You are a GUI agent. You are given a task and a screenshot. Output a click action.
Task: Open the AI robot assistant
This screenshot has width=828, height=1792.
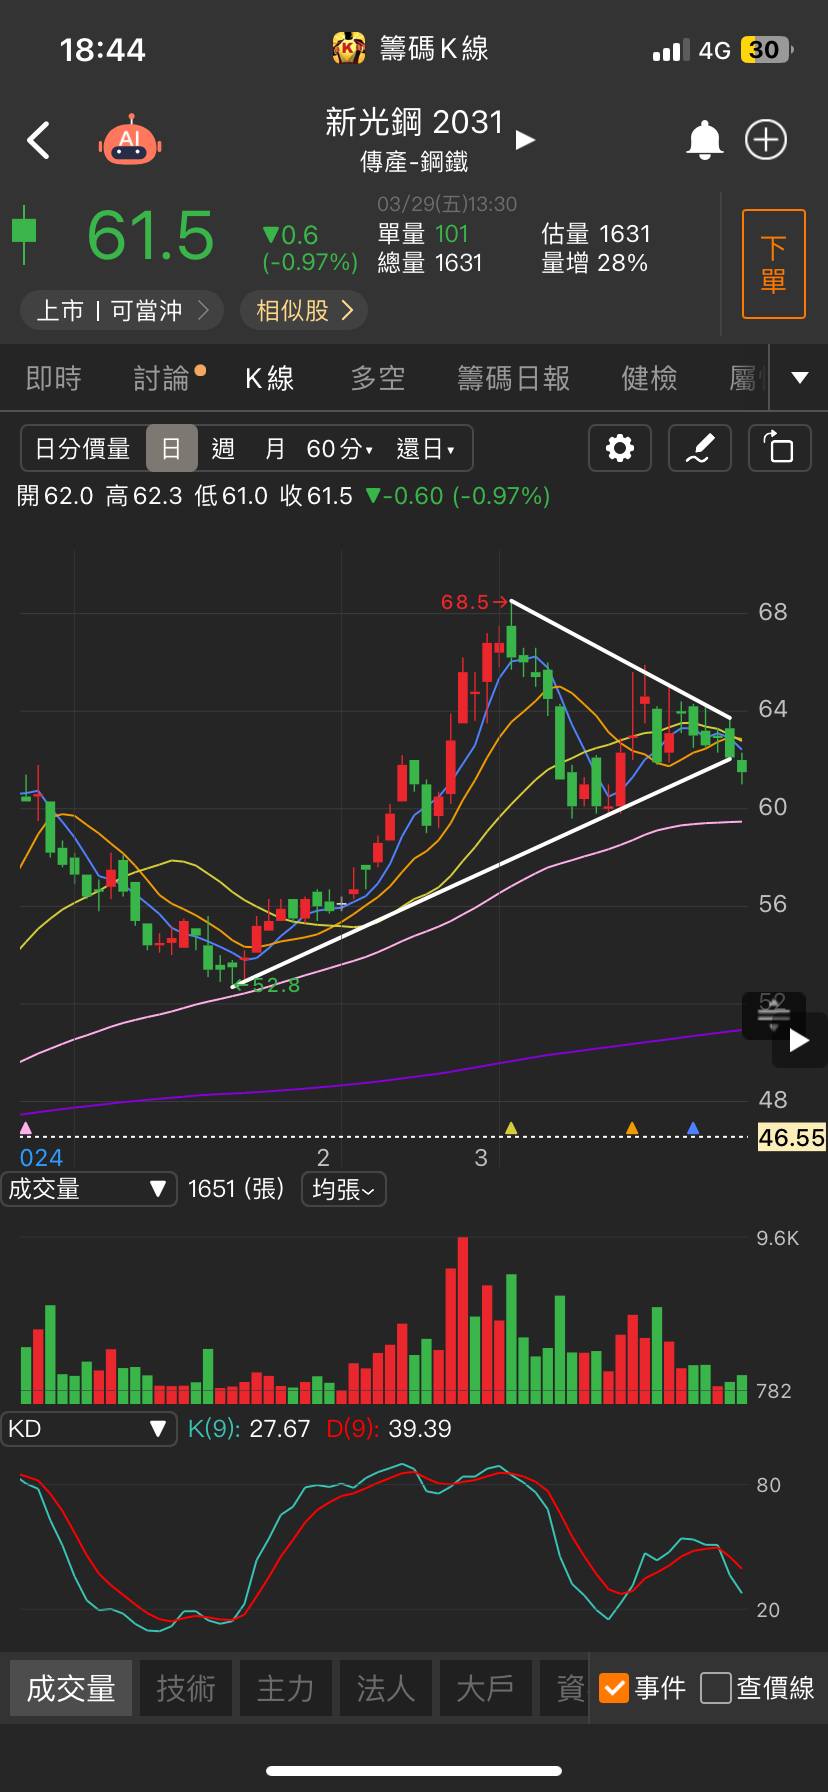130,142
